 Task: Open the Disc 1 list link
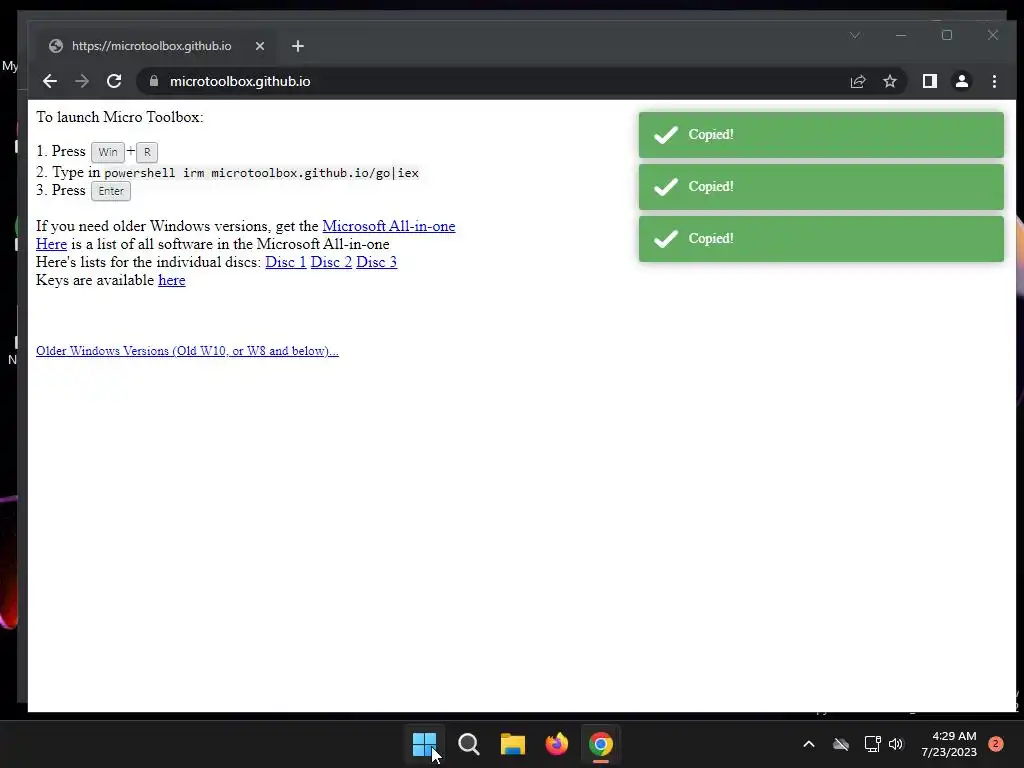point(285,262)
